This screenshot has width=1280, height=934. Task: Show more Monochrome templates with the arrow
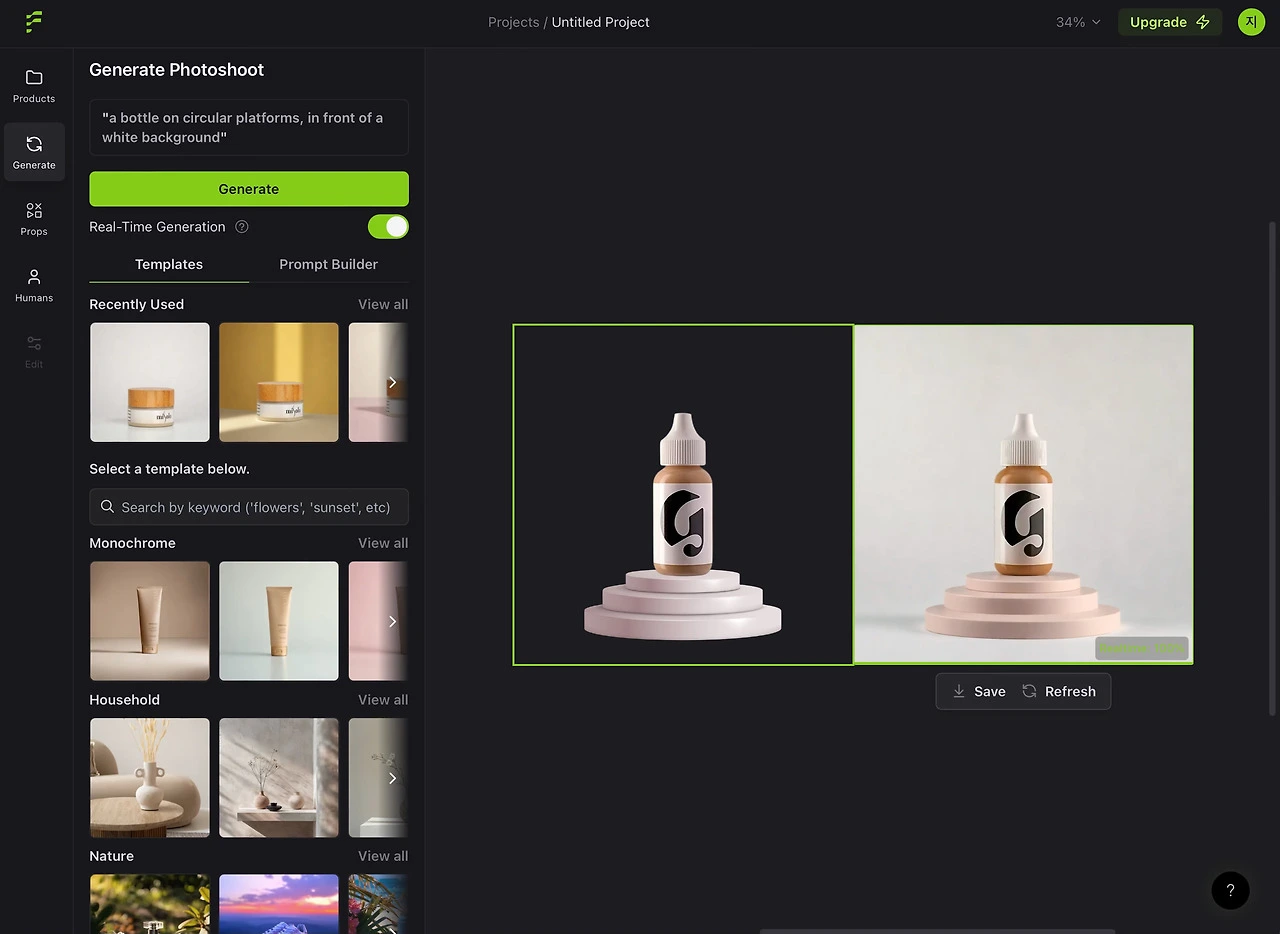click(x=392, y=621)
